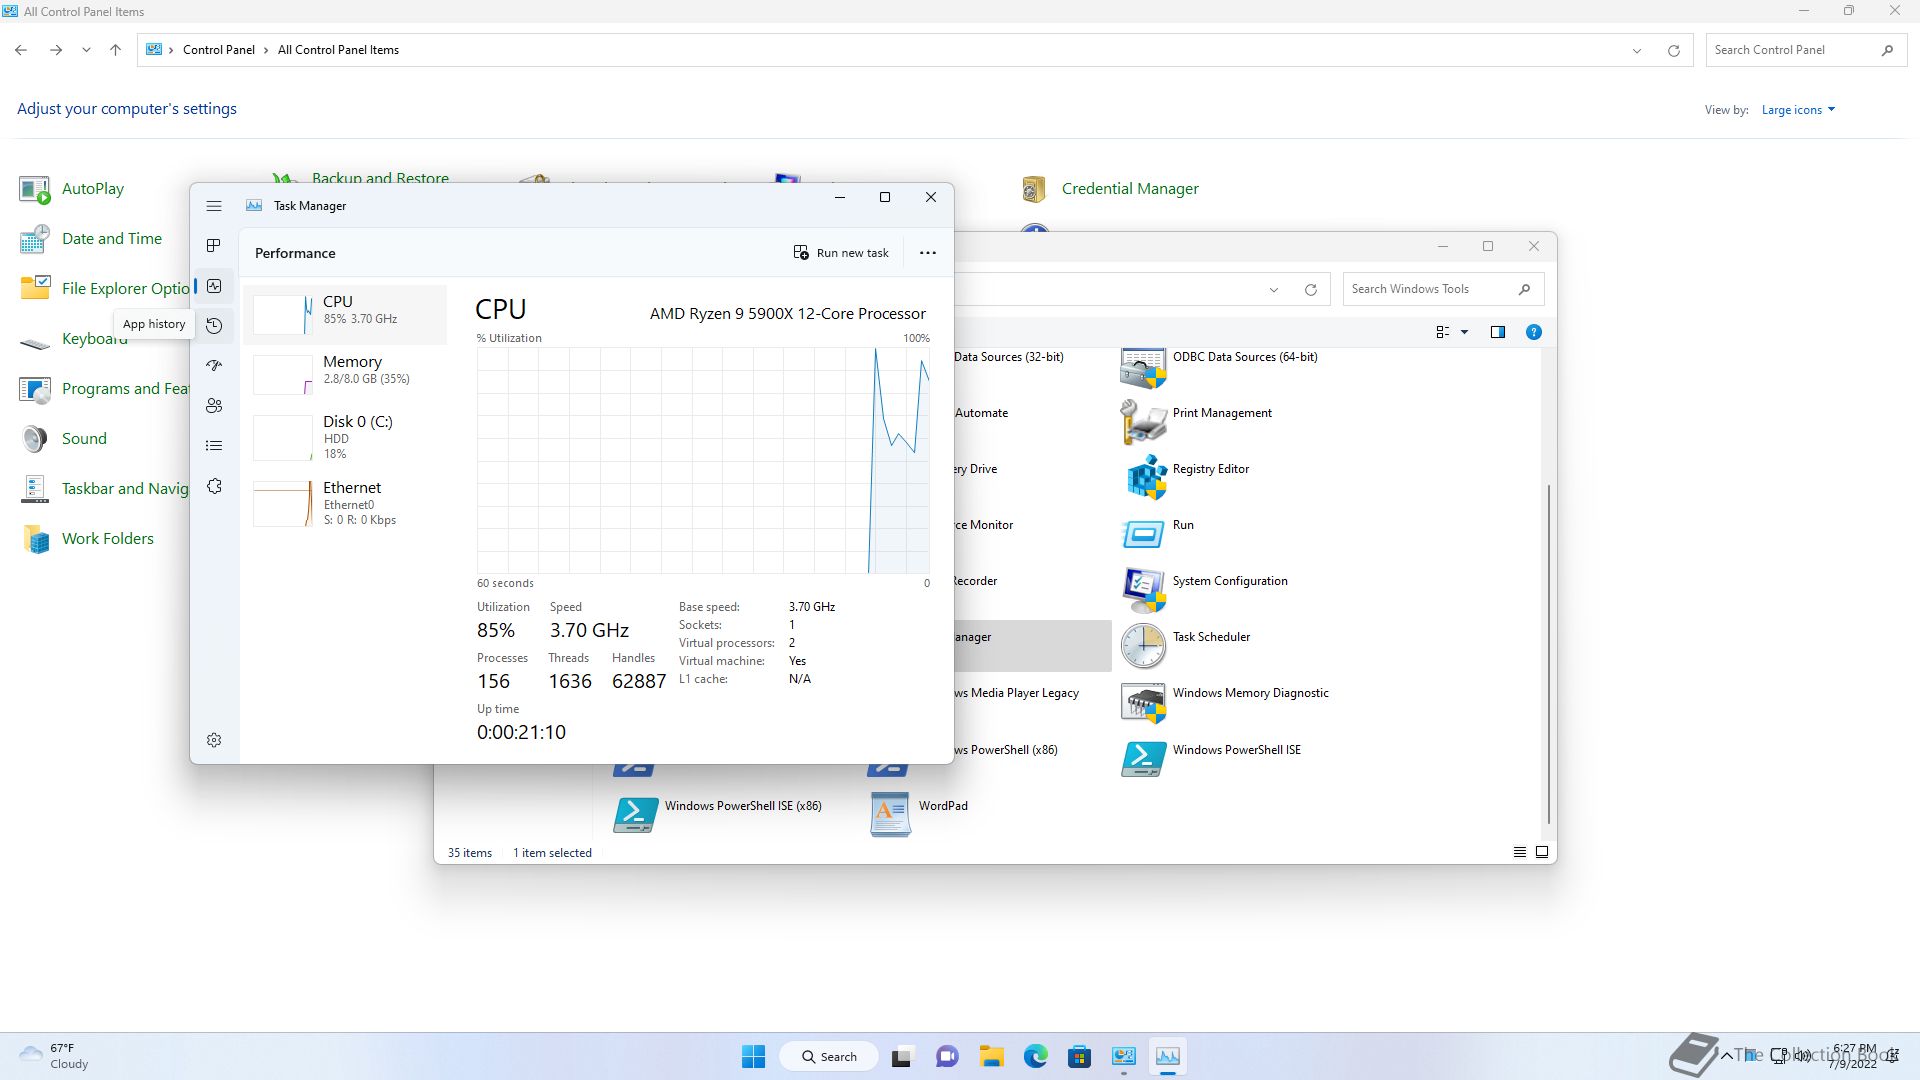Screen dimensions: 1920x1080
Task: Open AutoPlay in Control Panel
Action: point(72,189)
